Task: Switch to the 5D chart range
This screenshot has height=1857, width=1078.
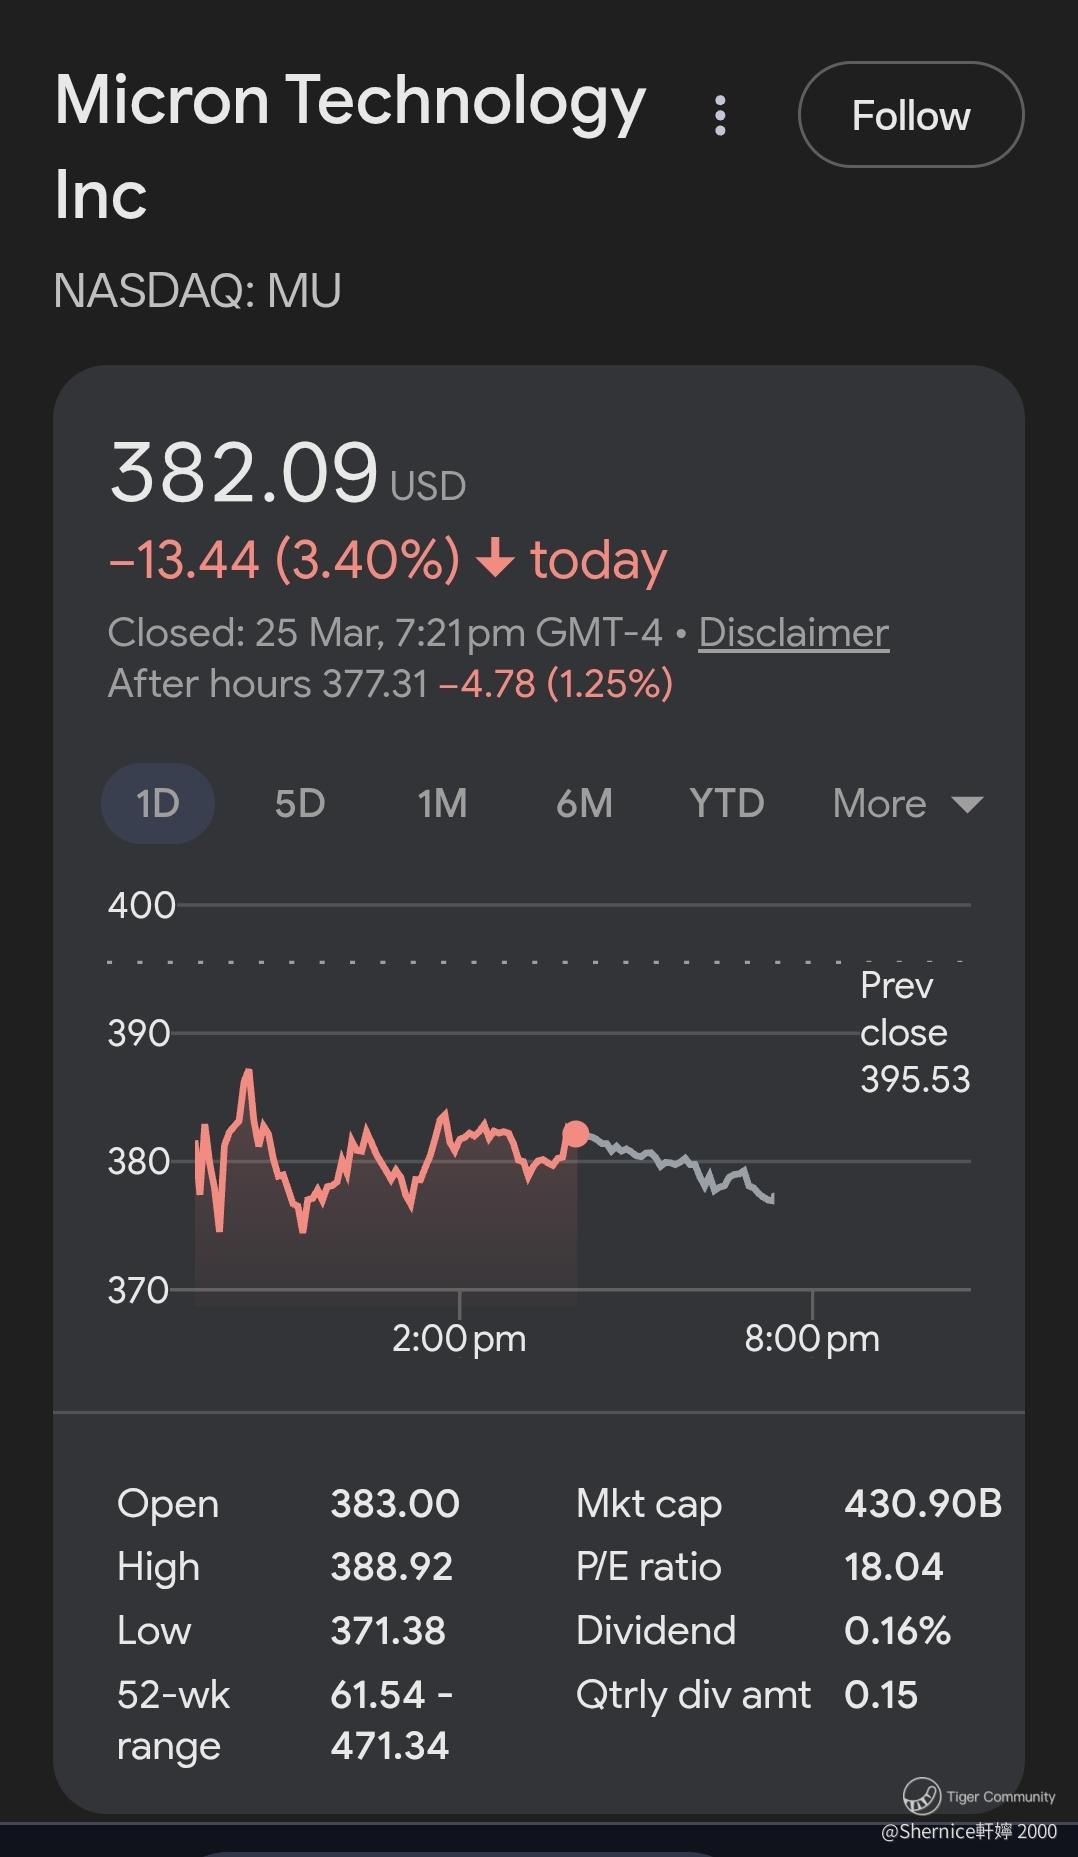Action: tap(300, 803)
